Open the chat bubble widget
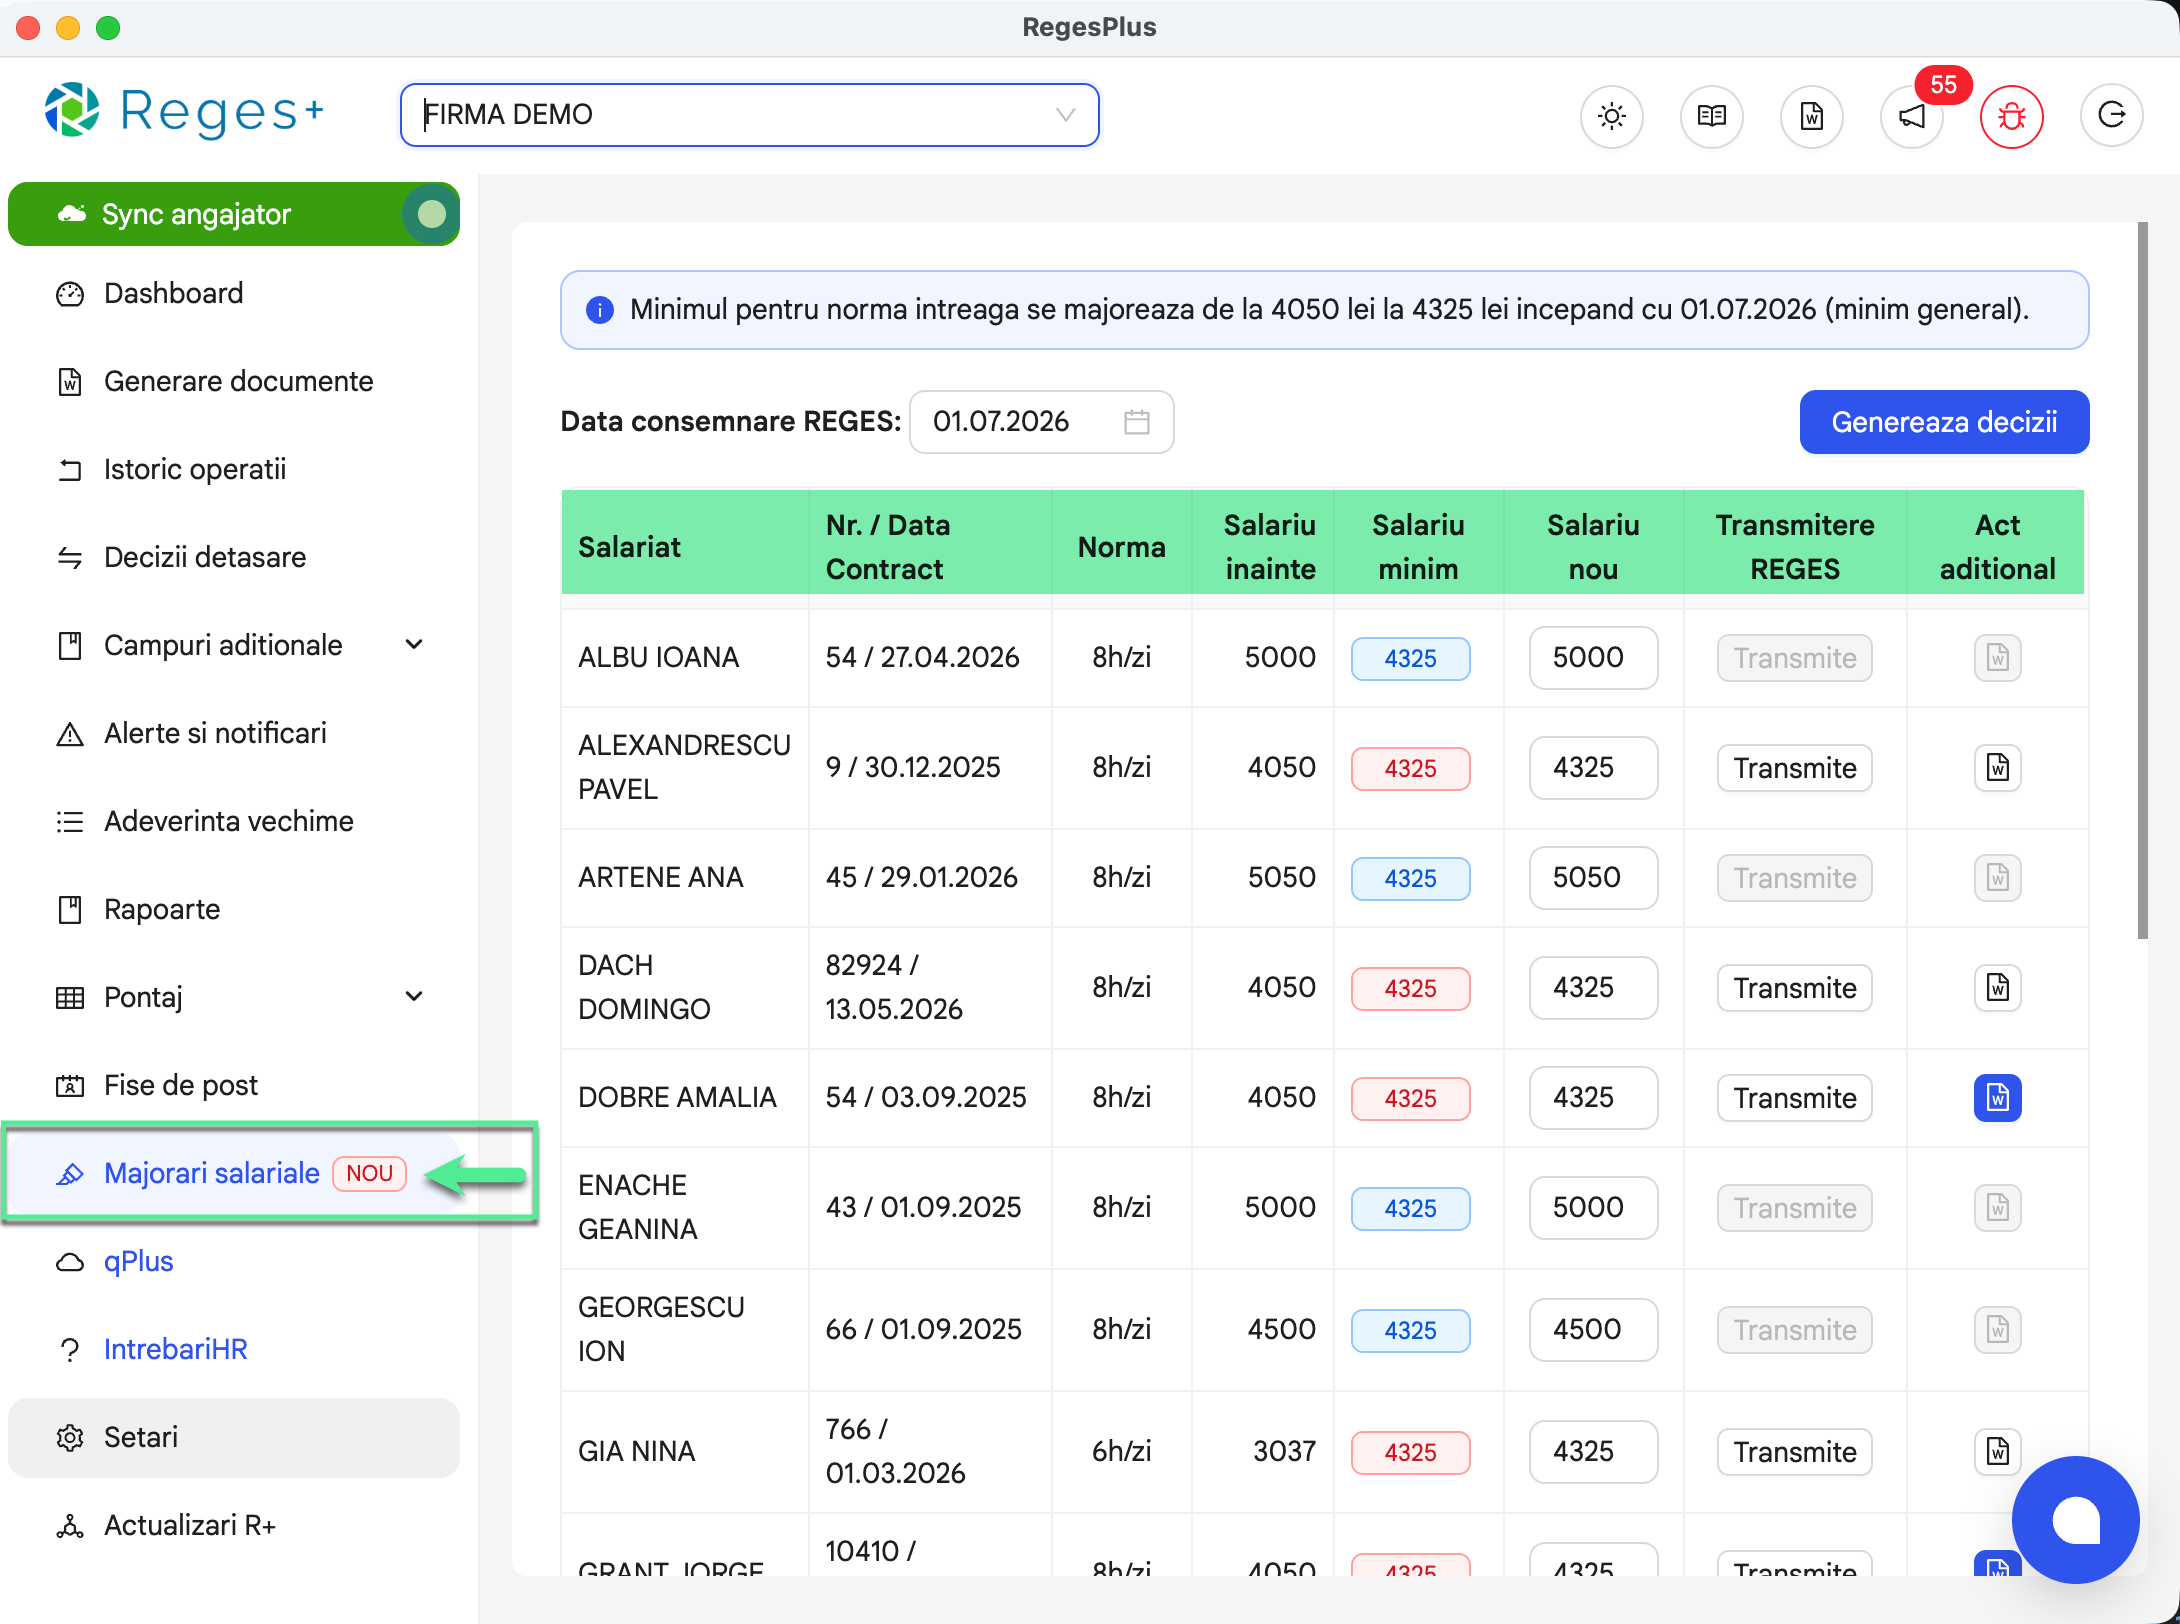The width and height of the screenshot is (2180, 1624). (x=2075, y=1520)
